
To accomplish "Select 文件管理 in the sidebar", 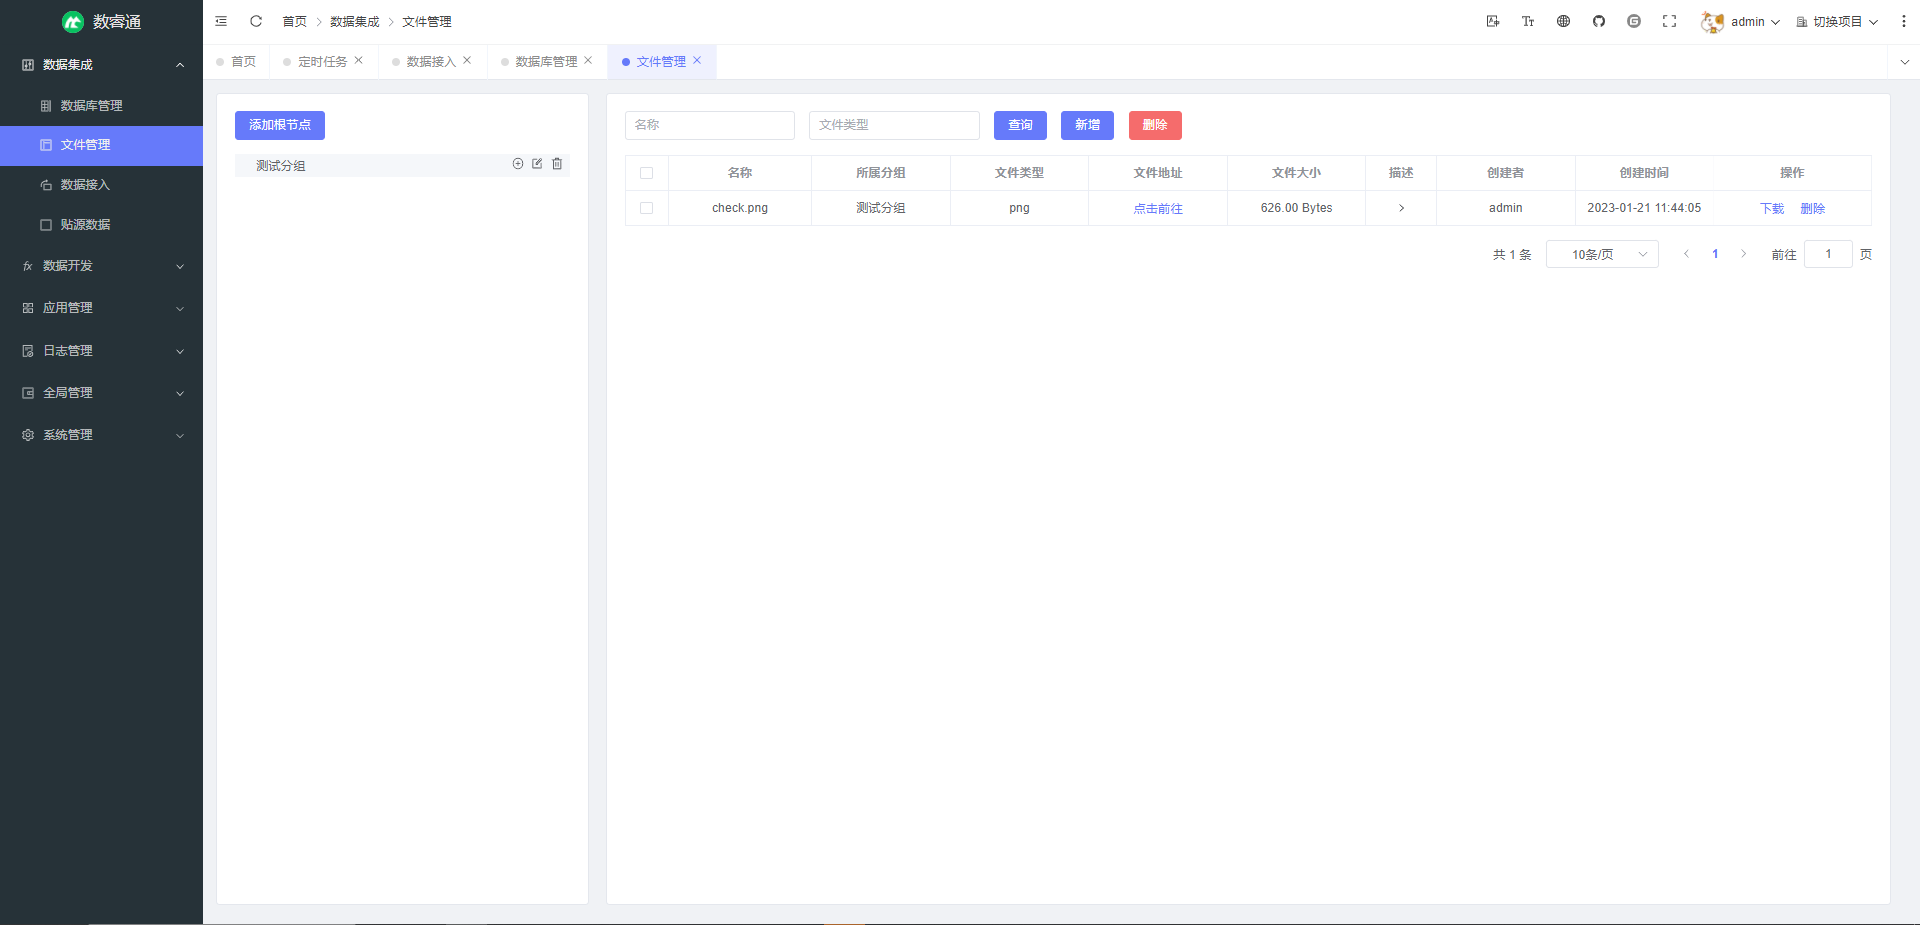I will click(102, 145).
